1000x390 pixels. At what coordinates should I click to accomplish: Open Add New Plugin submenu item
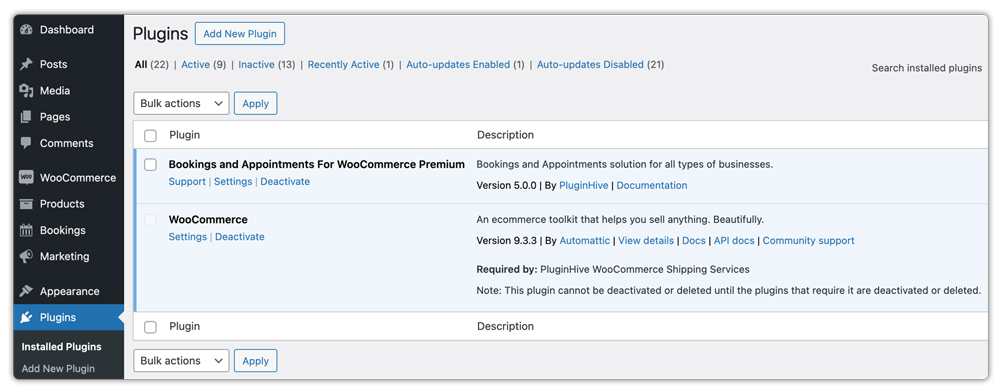[x=58, y=368]
